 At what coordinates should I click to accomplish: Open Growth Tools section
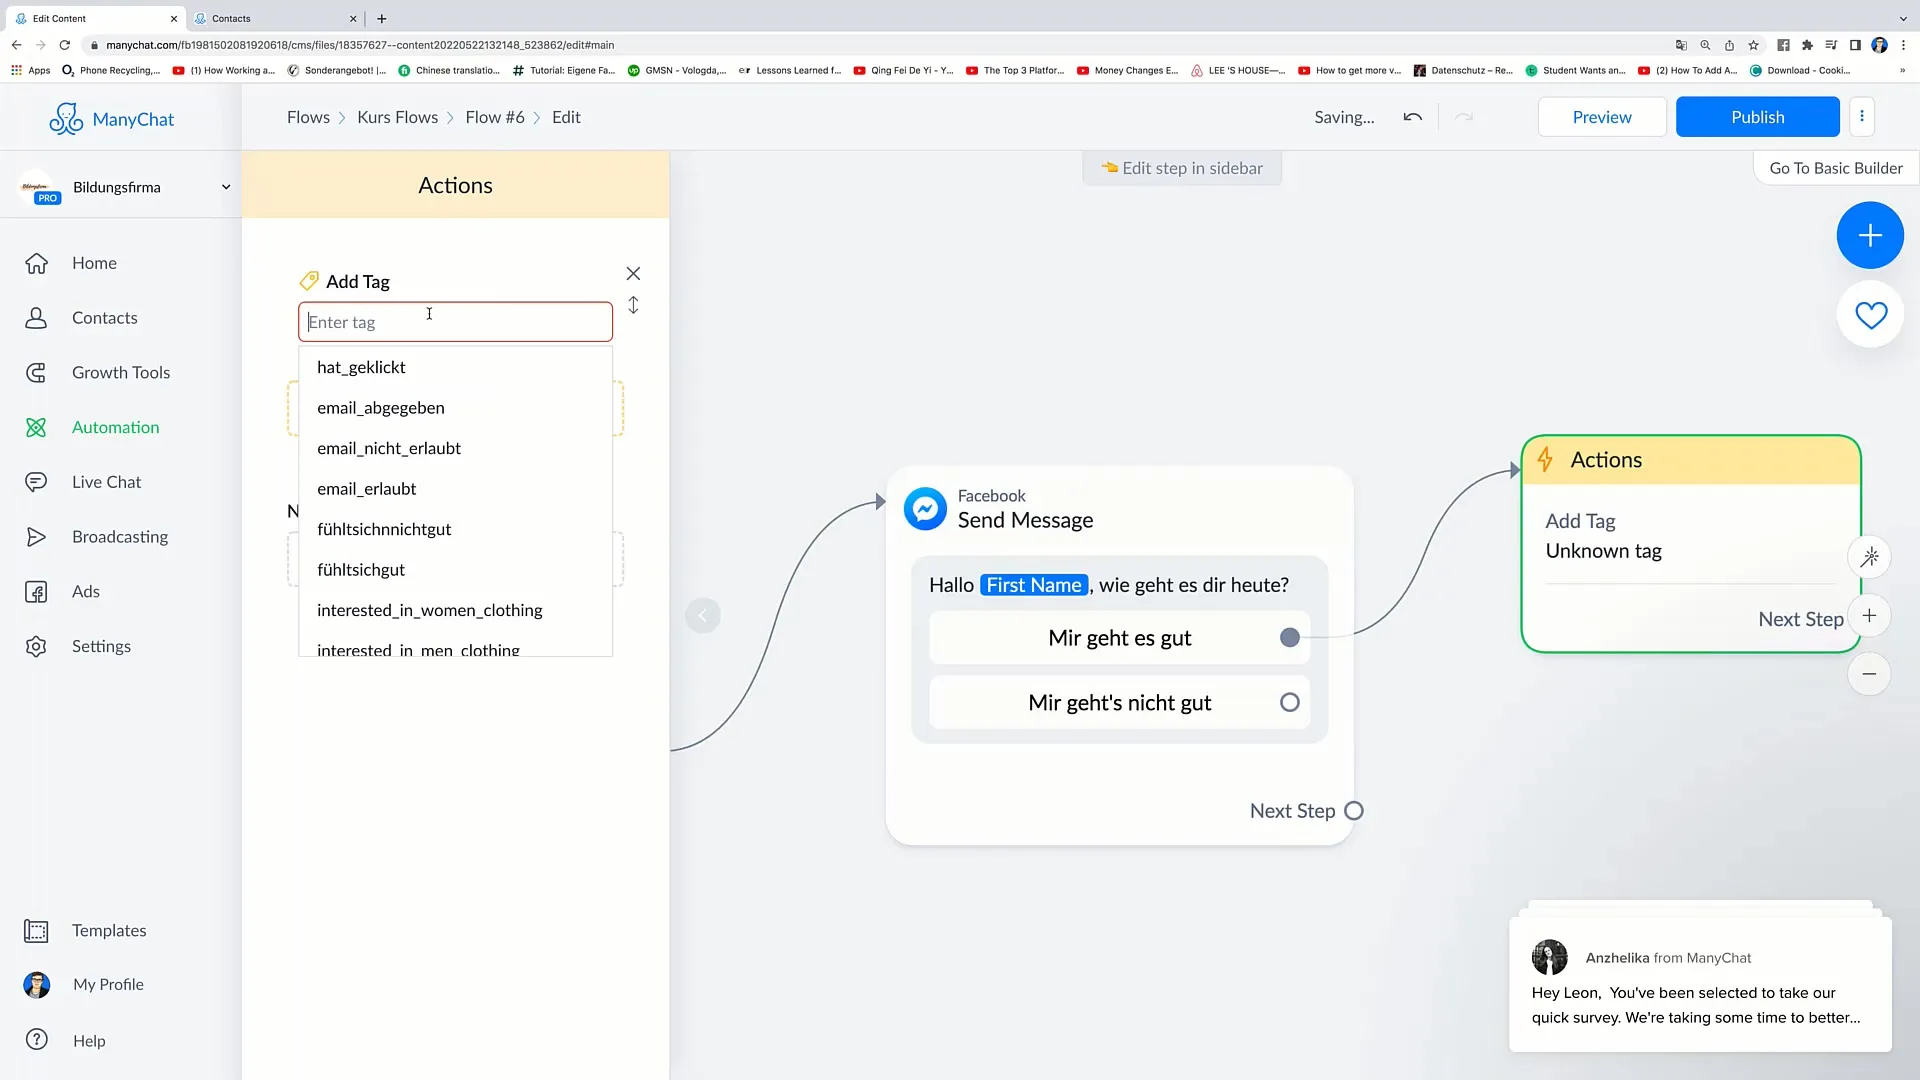point(120,372)
